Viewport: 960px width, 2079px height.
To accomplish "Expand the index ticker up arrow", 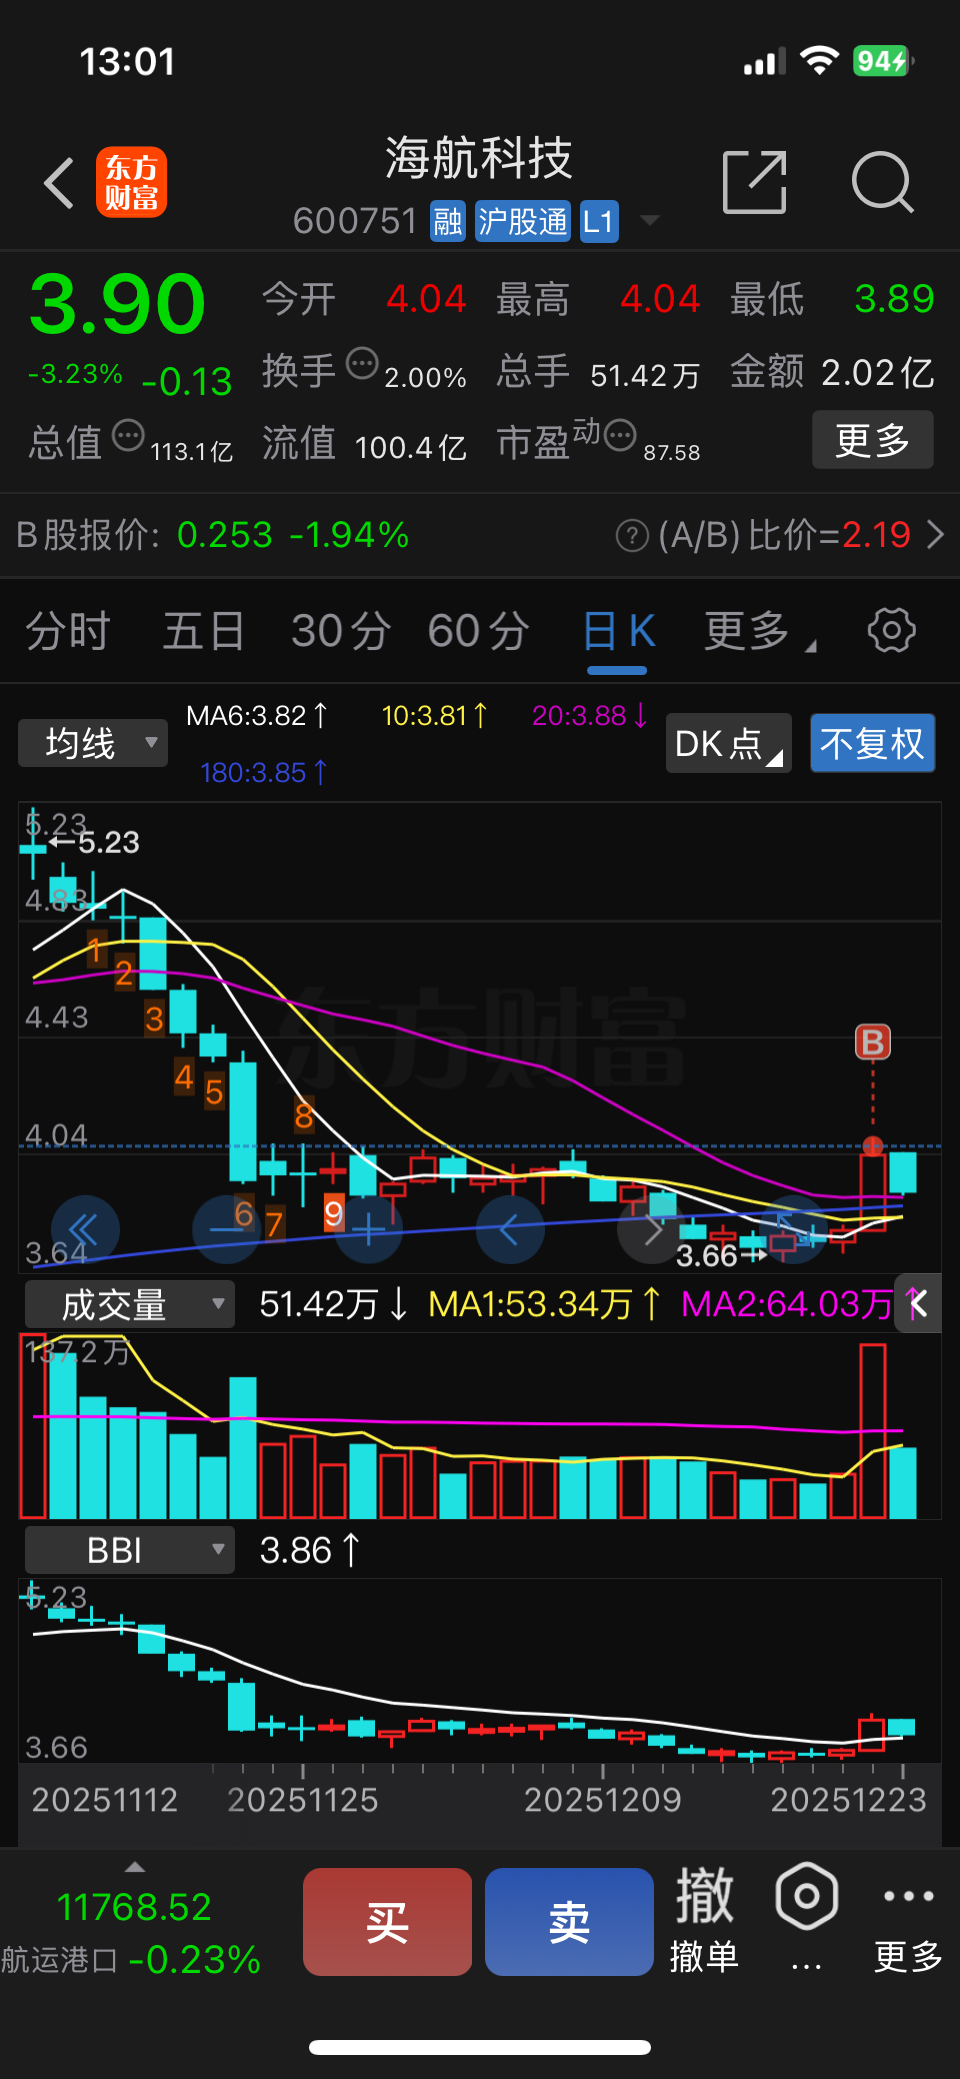I will click(x=135, y=1867).
